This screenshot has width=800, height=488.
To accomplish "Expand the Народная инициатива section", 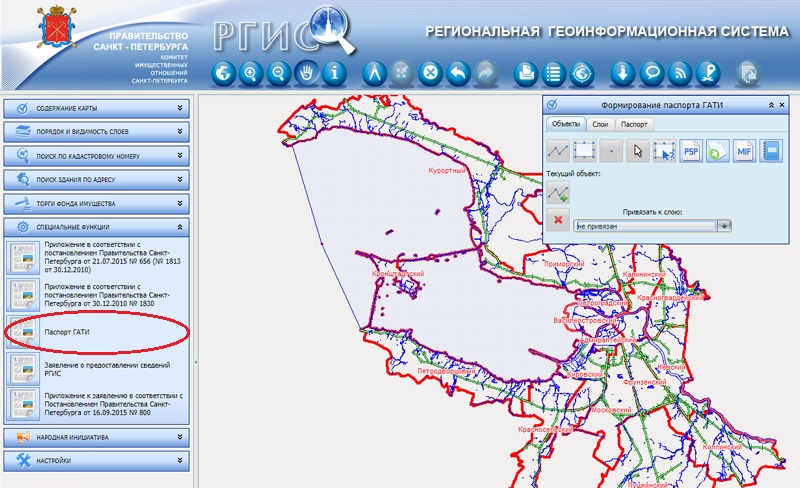I will (x=96, y=437).
